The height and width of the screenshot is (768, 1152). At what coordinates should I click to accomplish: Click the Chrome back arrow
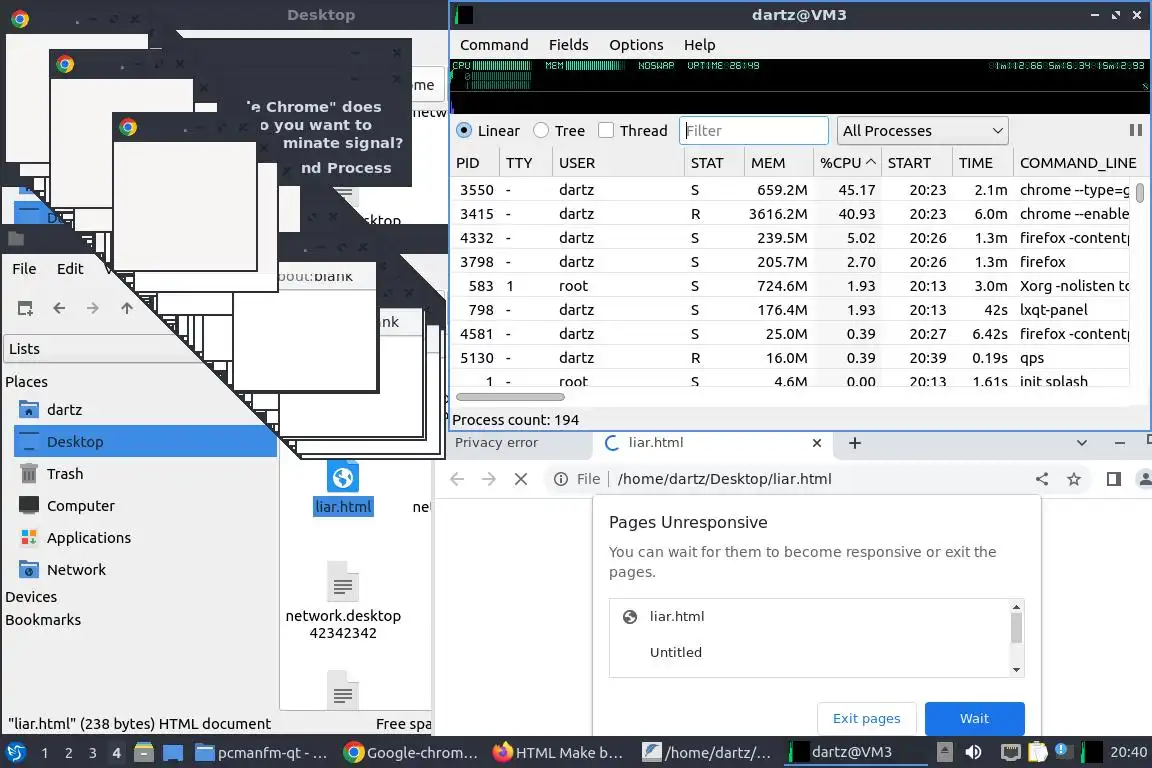(x=457, y=479)
